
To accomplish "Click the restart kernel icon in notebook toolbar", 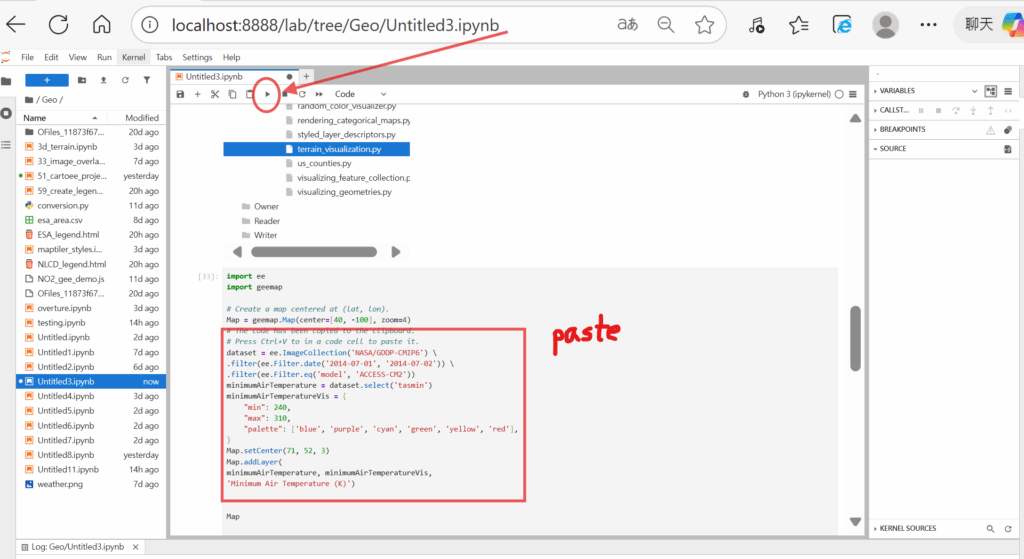I will coord(302,94).
